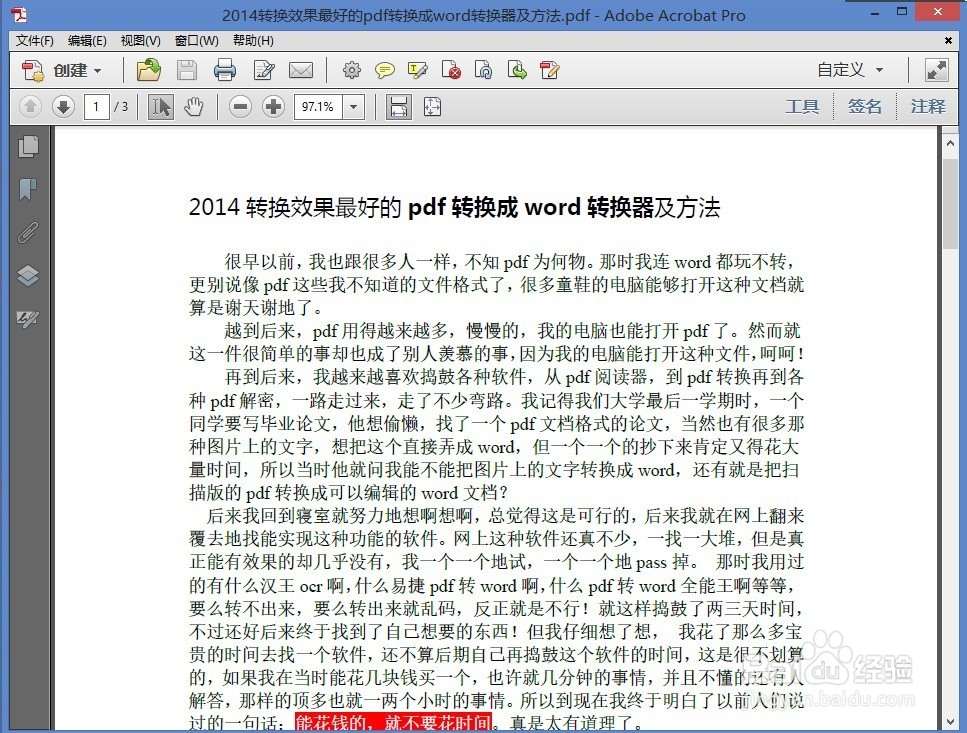Click the Open file folder icon

149,70
